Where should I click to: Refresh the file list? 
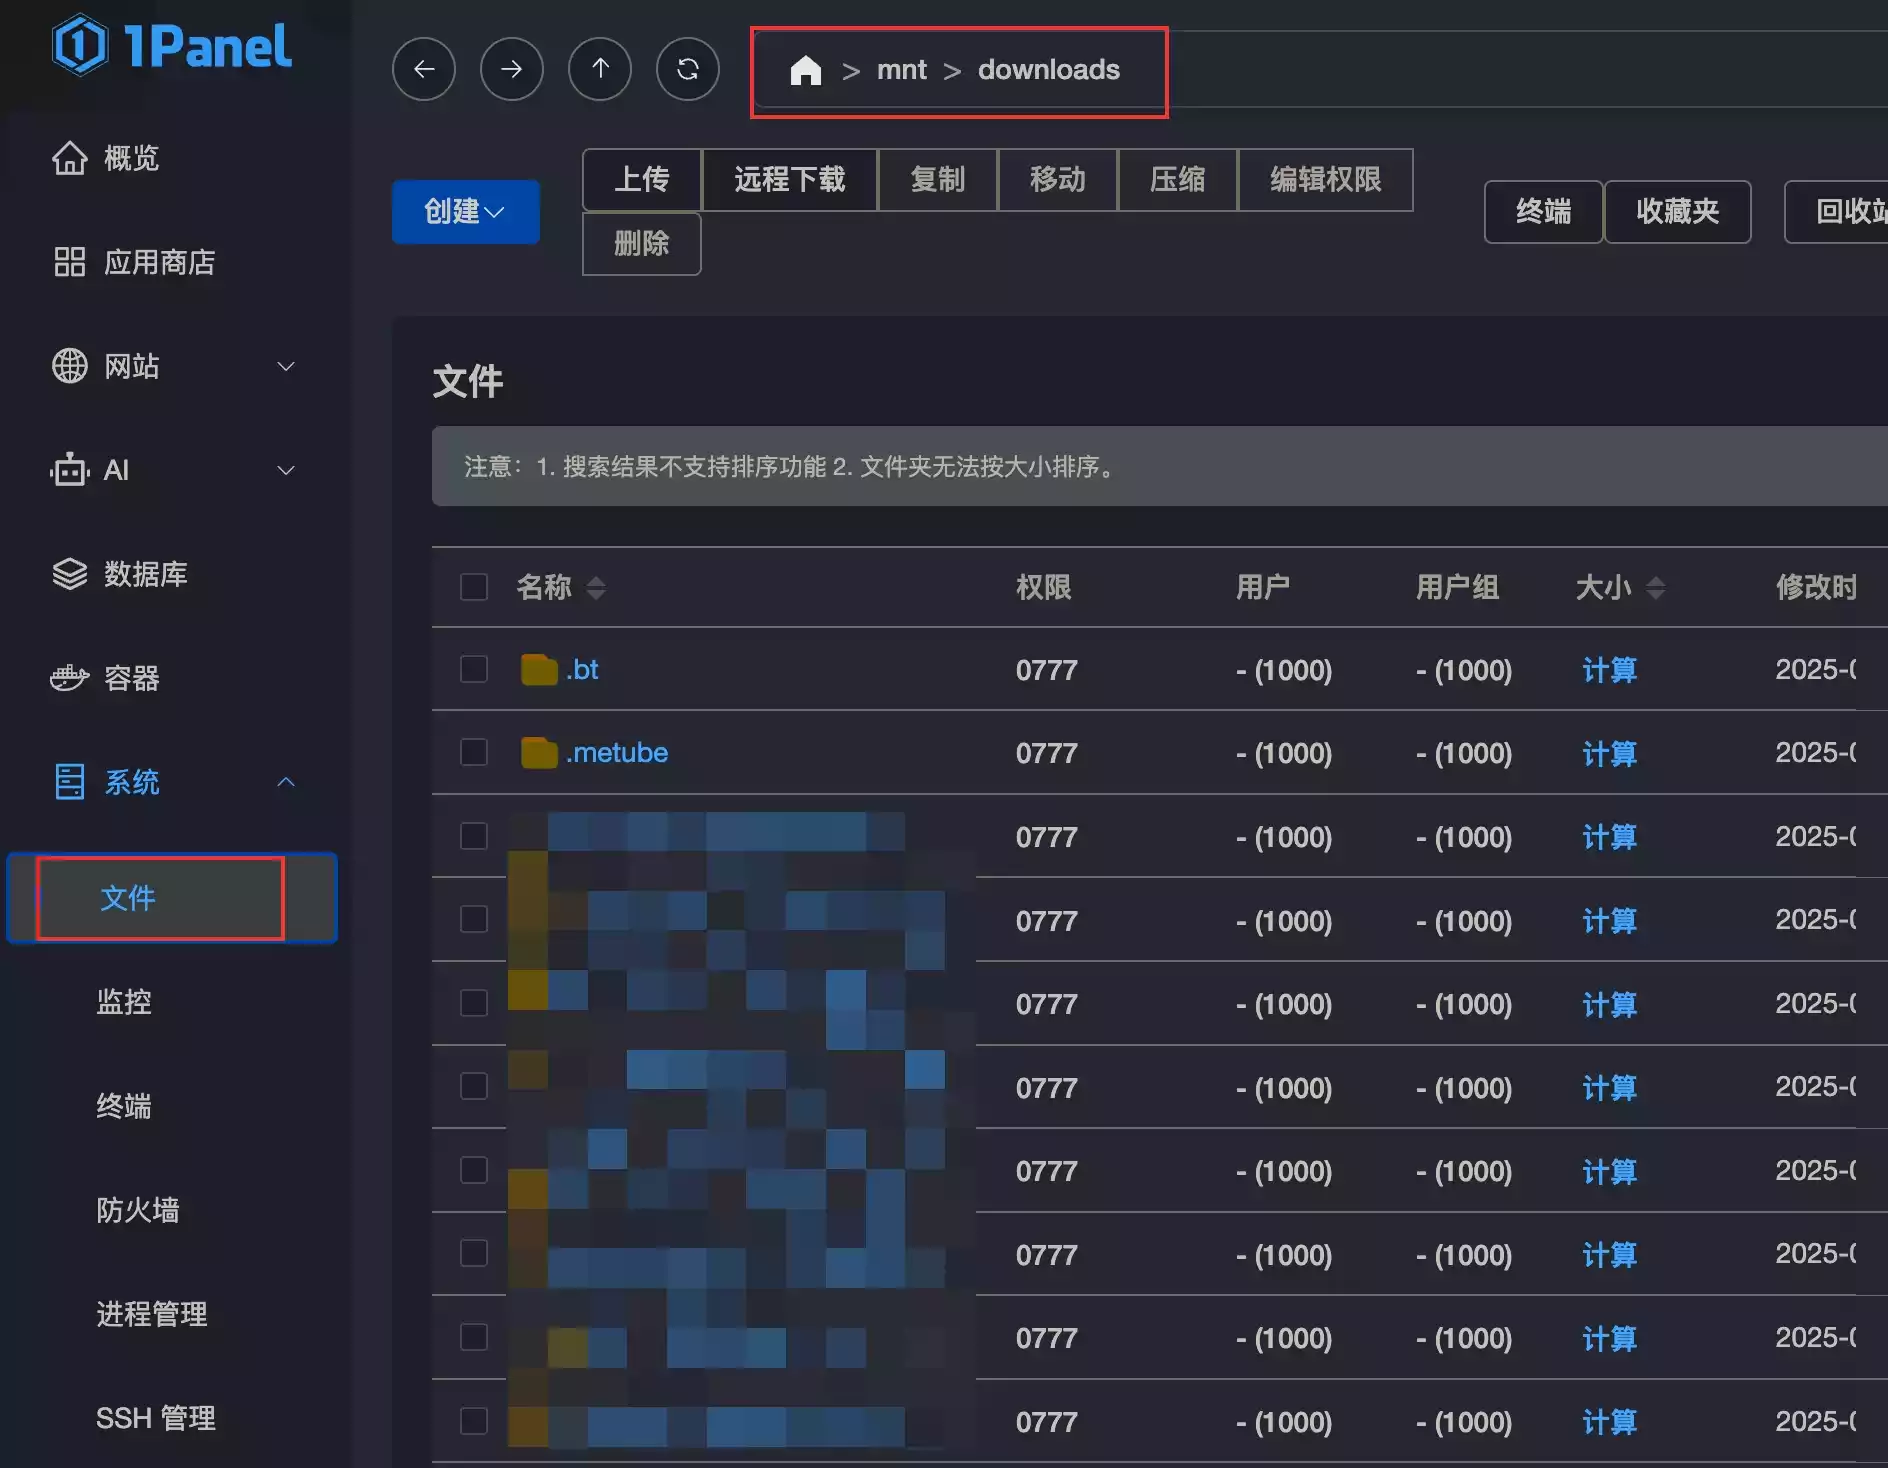click(688, 69)
